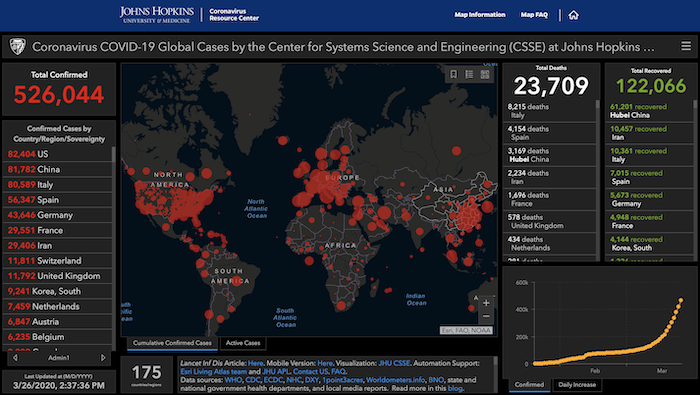Open Map FAQ link
Screen dimensions: 700x395
[x=534, y=15]
